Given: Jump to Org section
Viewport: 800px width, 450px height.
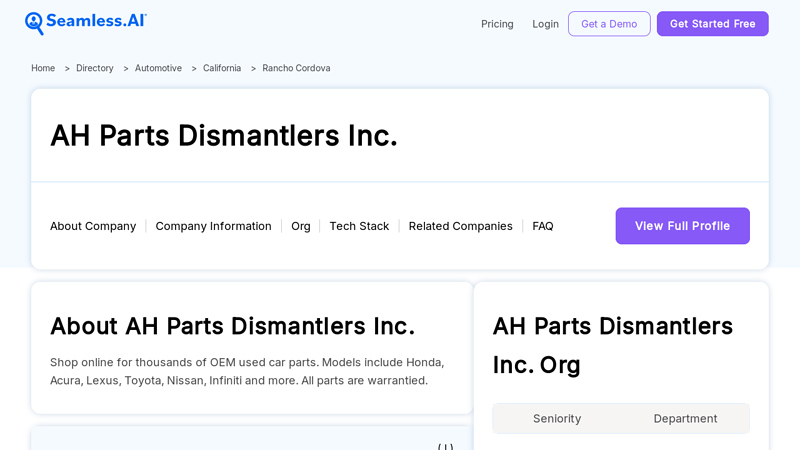Looking at the screenshot, I should [x=301, y=226].
